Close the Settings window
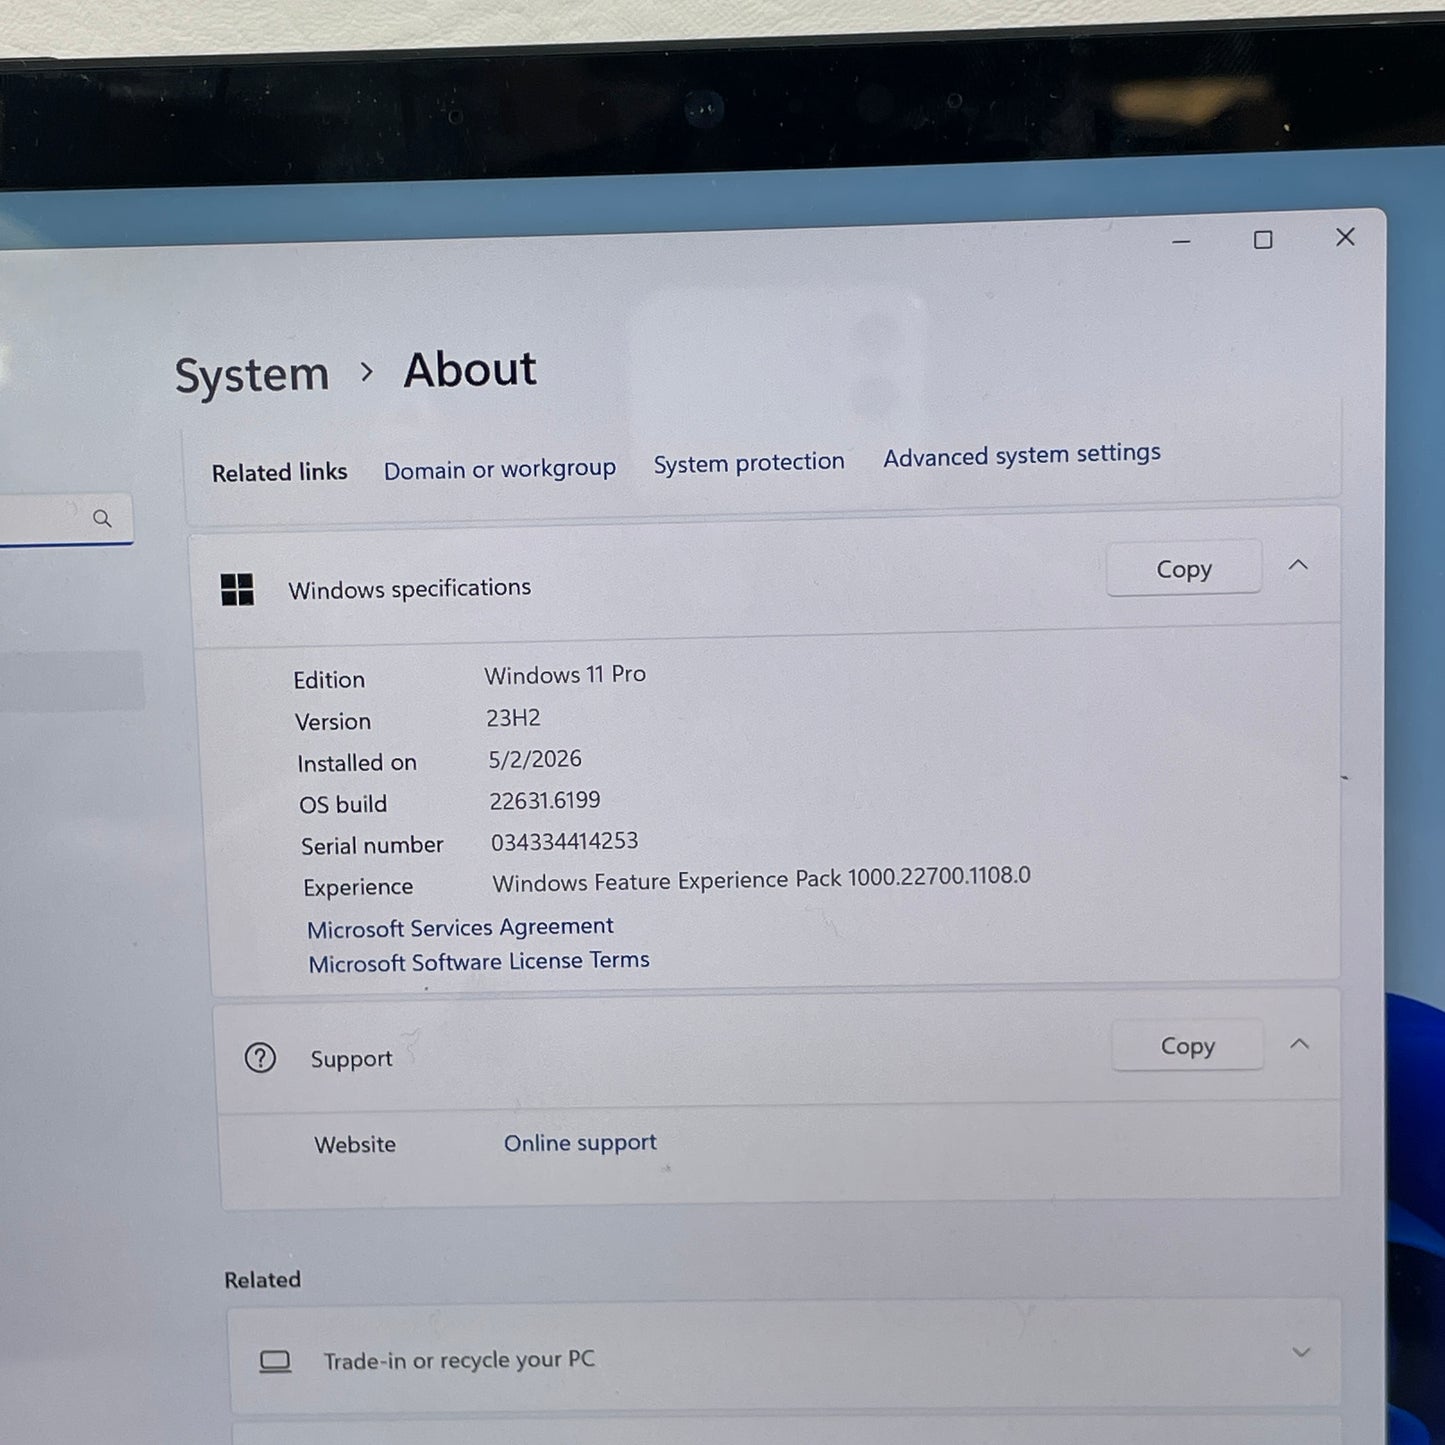The height and width of the screenshot is (1445, 1445). click(1346, 237)
